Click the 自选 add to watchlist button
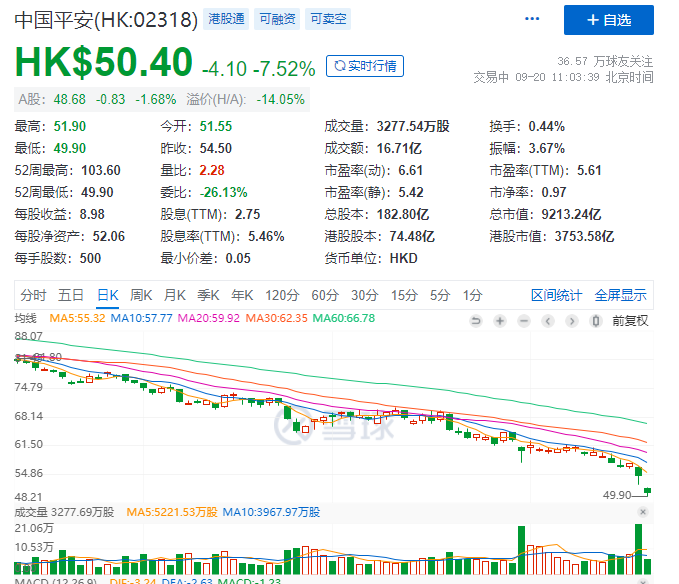The width and height of the screenshot is (679, 584). 609,20
